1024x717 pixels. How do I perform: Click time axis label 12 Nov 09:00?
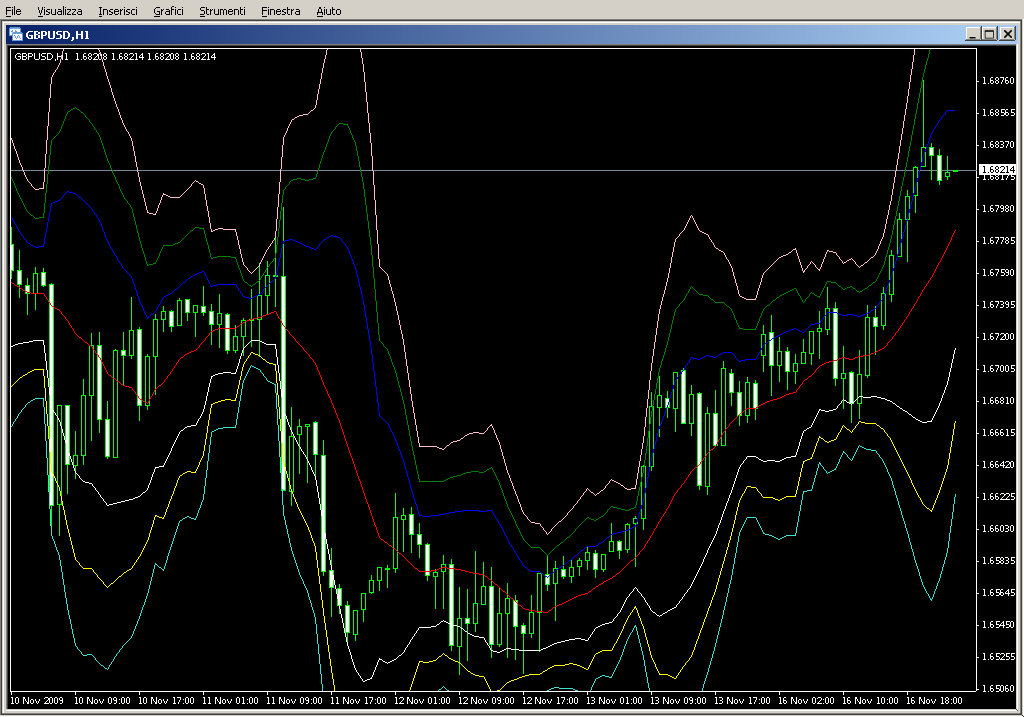[487, 701]
